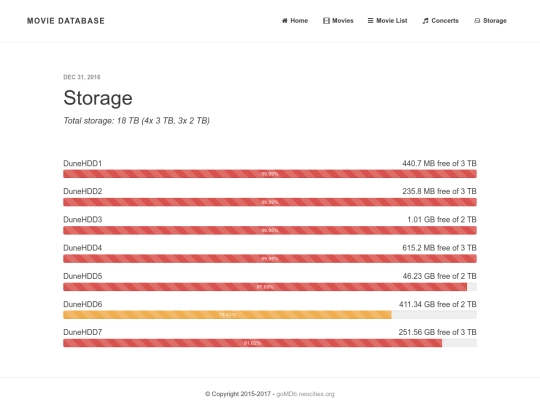The height and width of the screenshot is (405, 540).
Task: Open the Home page link
Action: coord(295,21)
